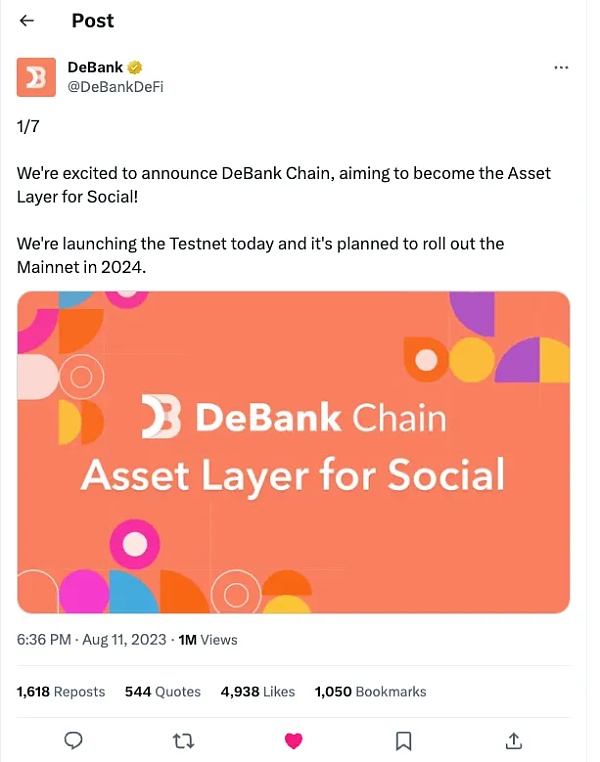Open the @DeBankDeFi handle link
This screenshot has width=600, height=762.
pos(115,87)
